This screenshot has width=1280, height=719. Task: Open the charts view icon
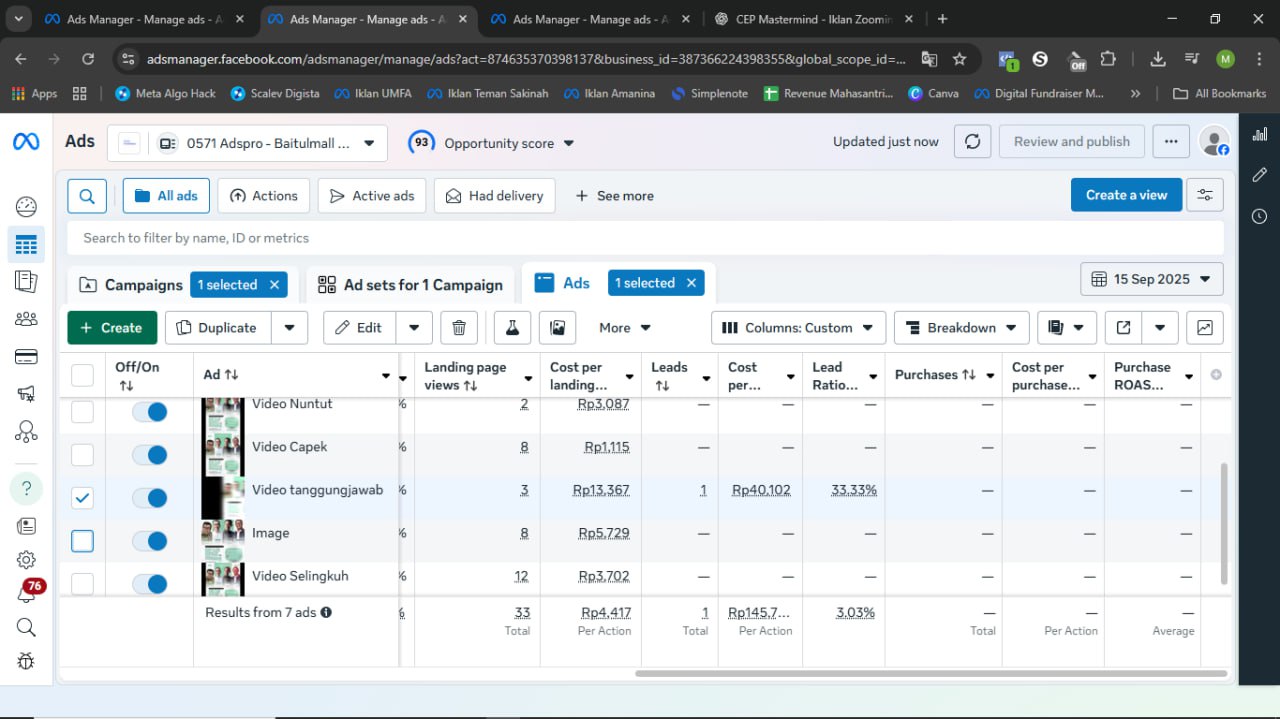click(x=1204, y=328)
